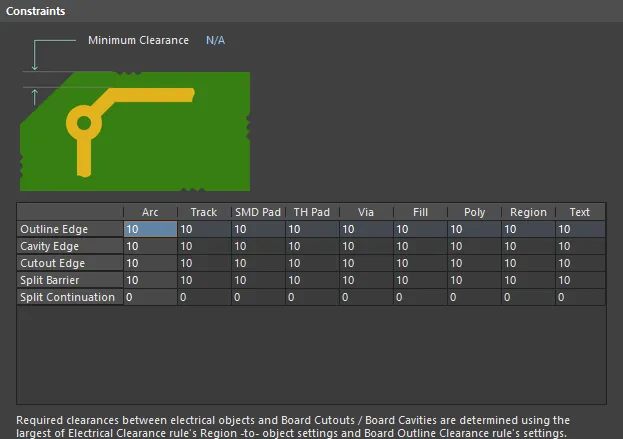This screenshot has width=623, height=439.
Task: Select Cutout Edge Region clearance cell
Action: click(528, 263)
